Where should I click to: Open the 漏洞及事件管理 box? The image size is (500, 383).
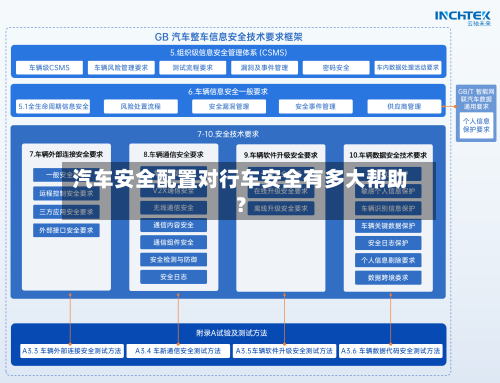[264, 68]
